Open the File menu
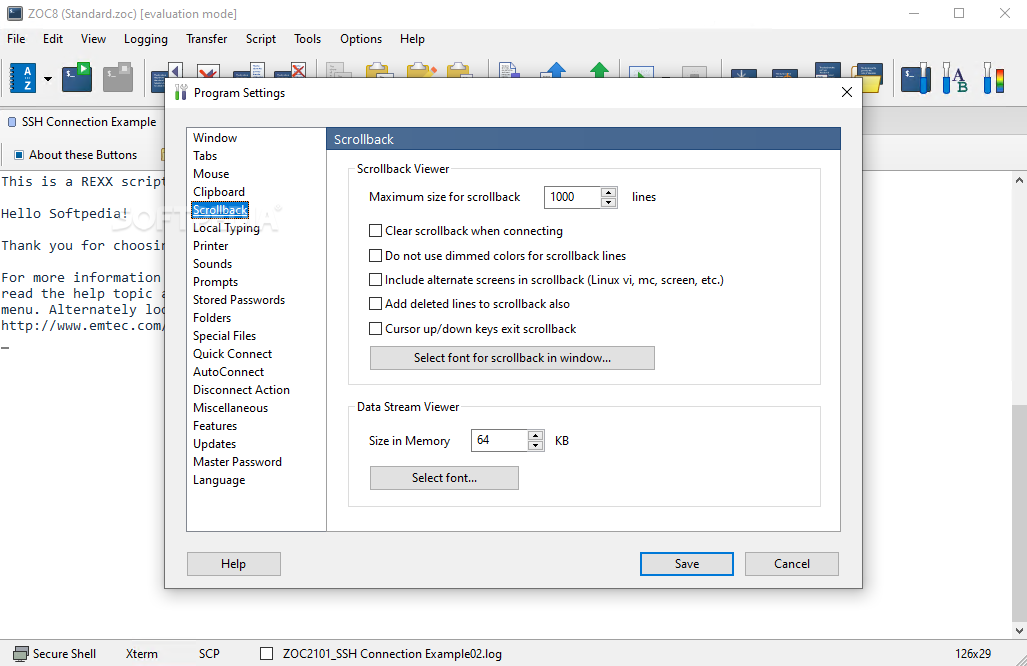 [x=16, y=39]
